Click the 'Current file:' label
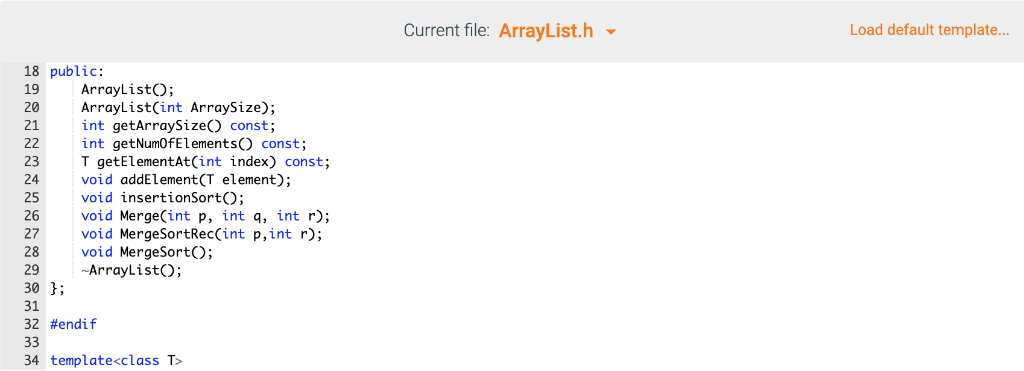The image size is (1024, 371). point(447,31)
